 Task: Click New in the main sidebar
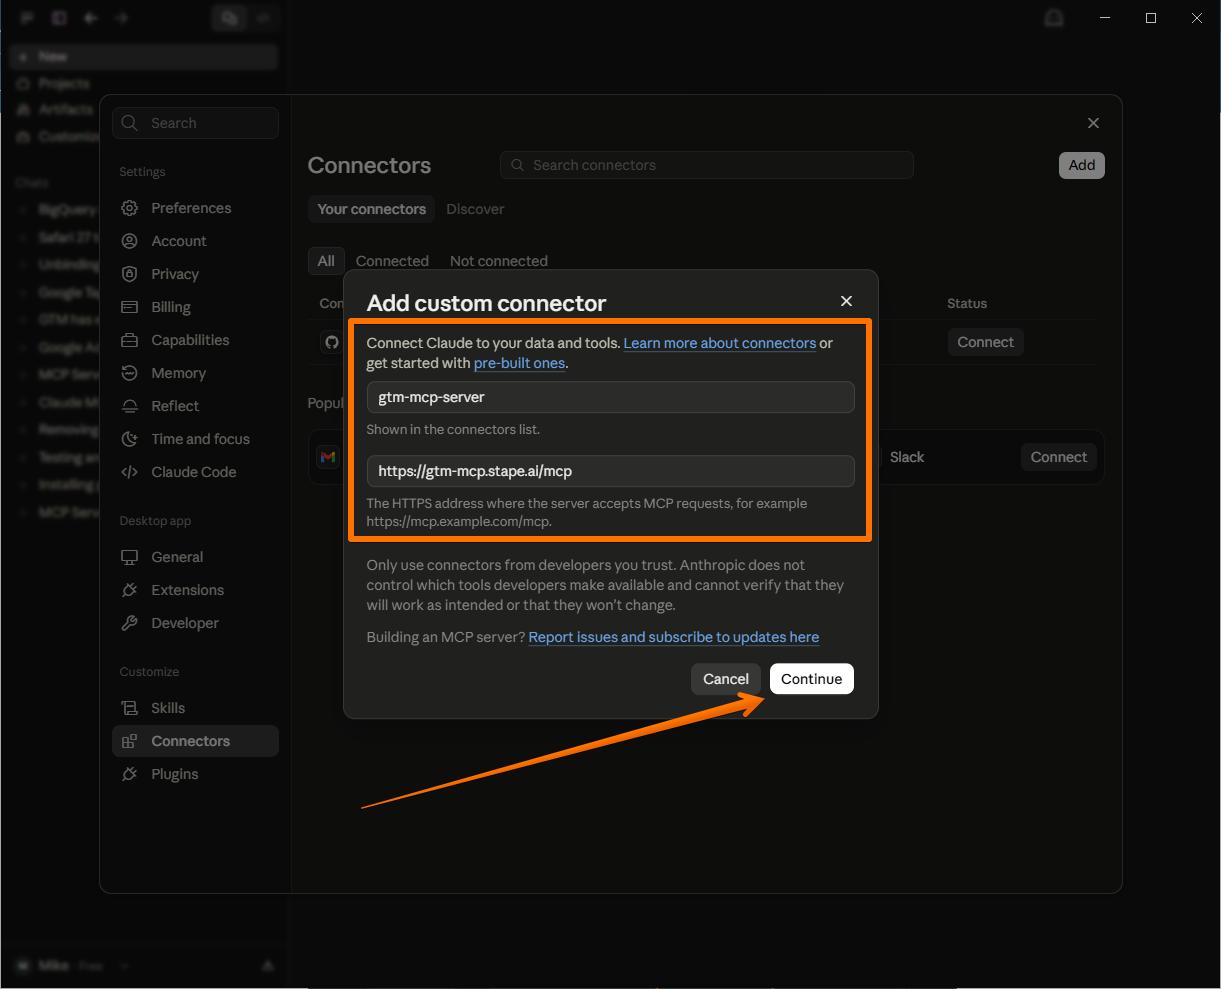point(144,57)
